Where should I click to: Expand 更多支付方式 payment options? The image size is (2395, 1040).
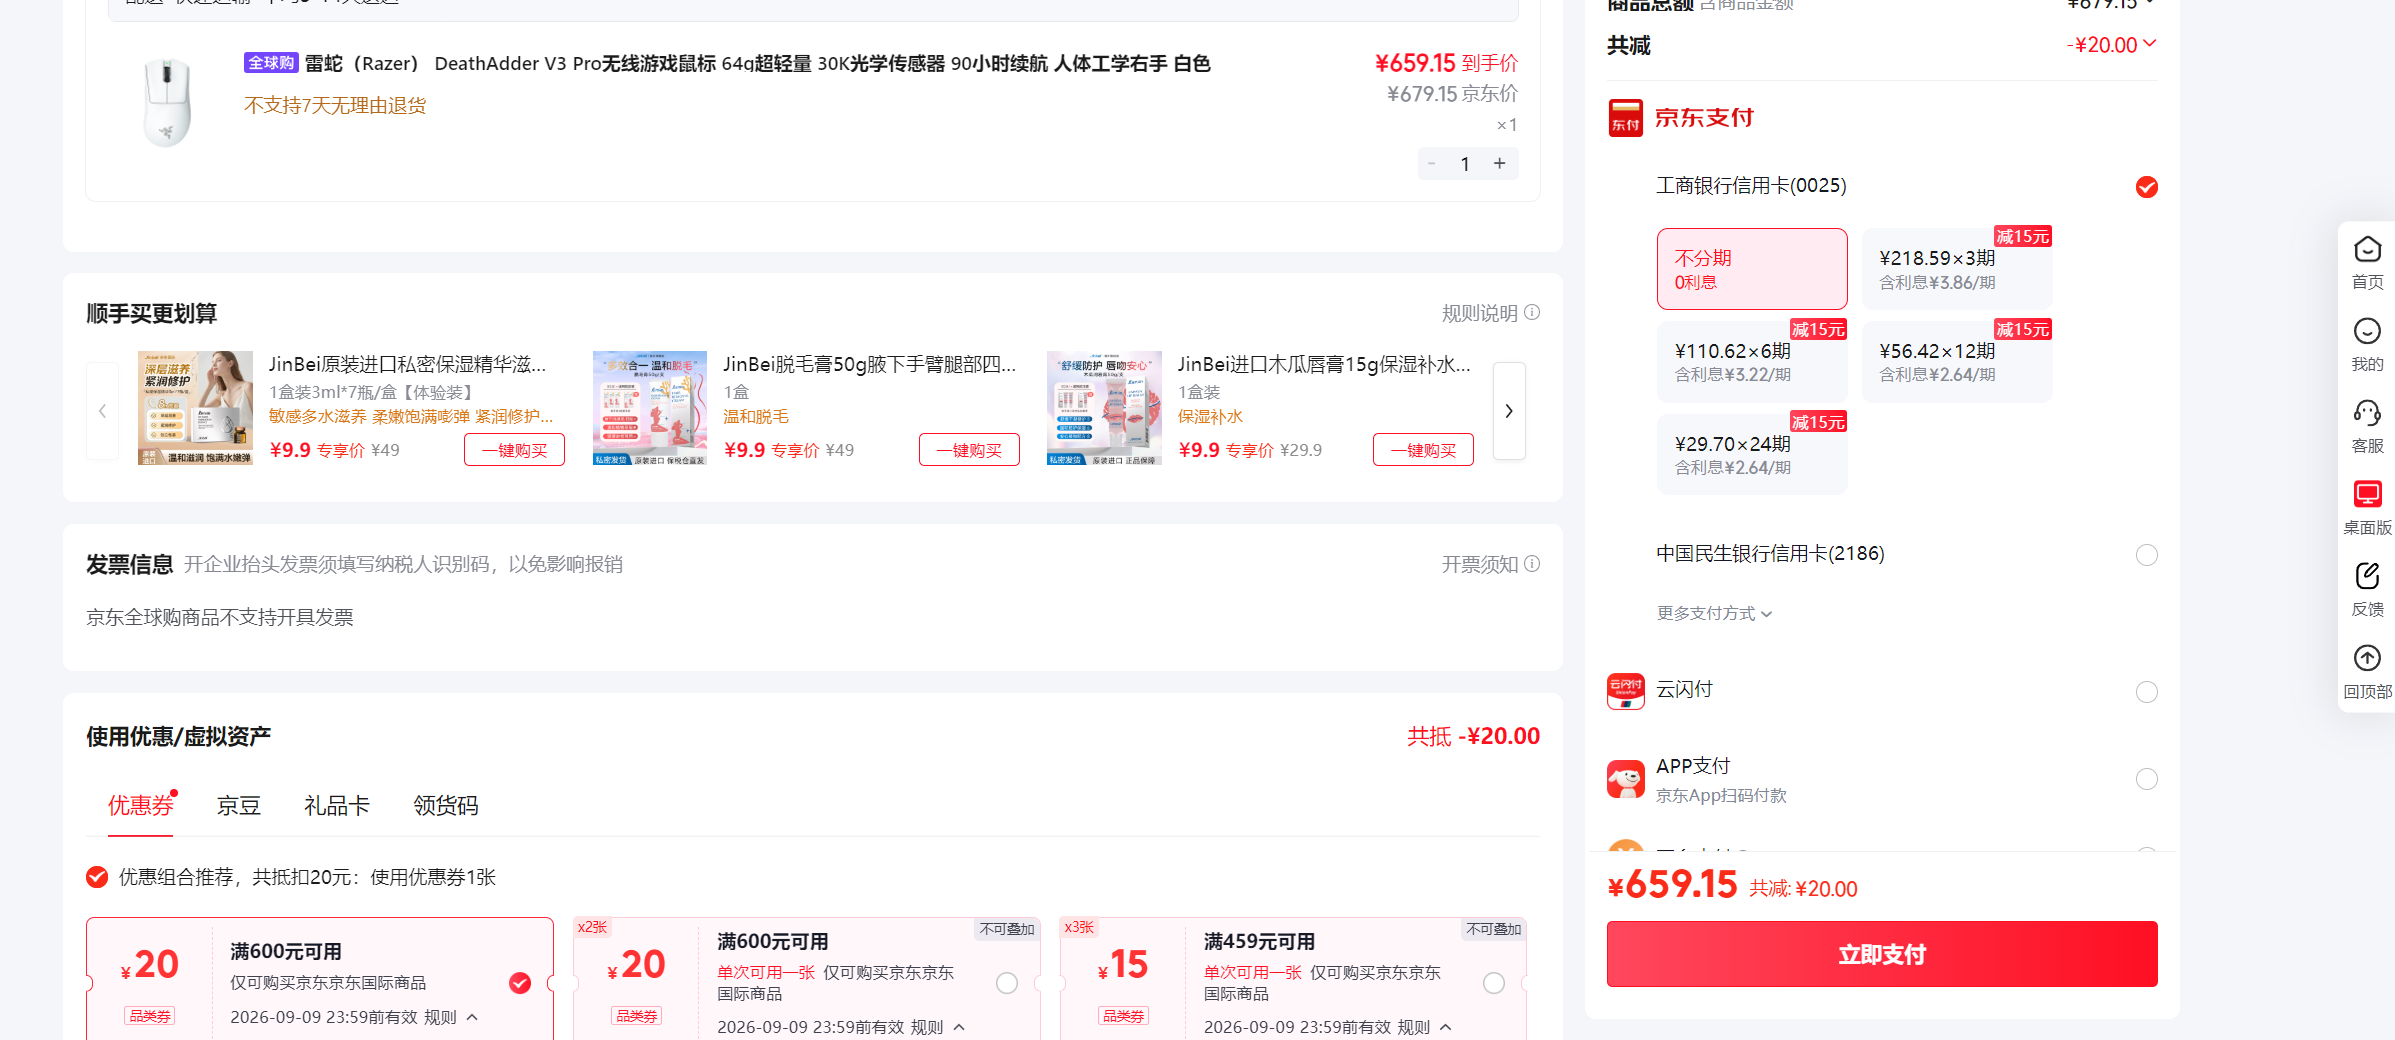pos(1714,613)
